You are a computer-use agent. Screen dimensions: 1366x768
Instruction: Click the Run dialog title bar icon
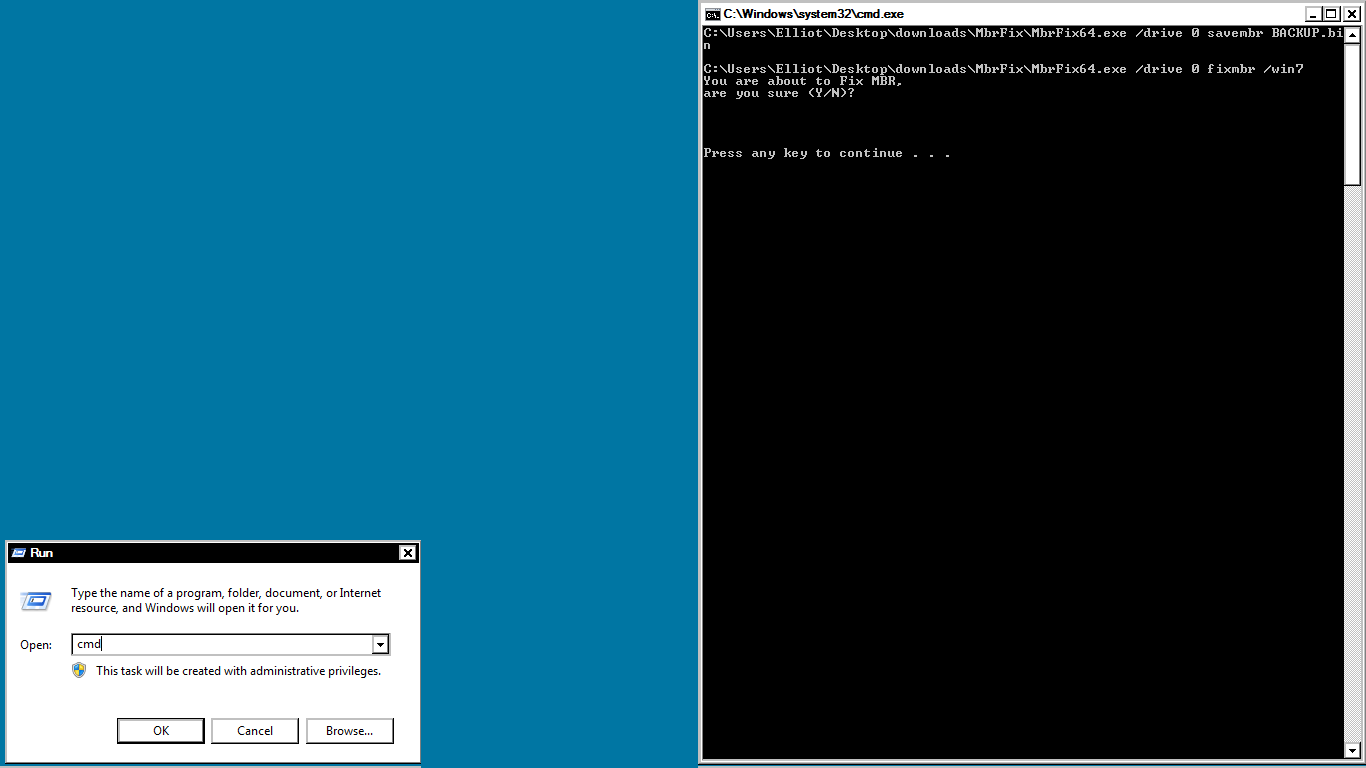pyautogui.click(x=17, y=552)
